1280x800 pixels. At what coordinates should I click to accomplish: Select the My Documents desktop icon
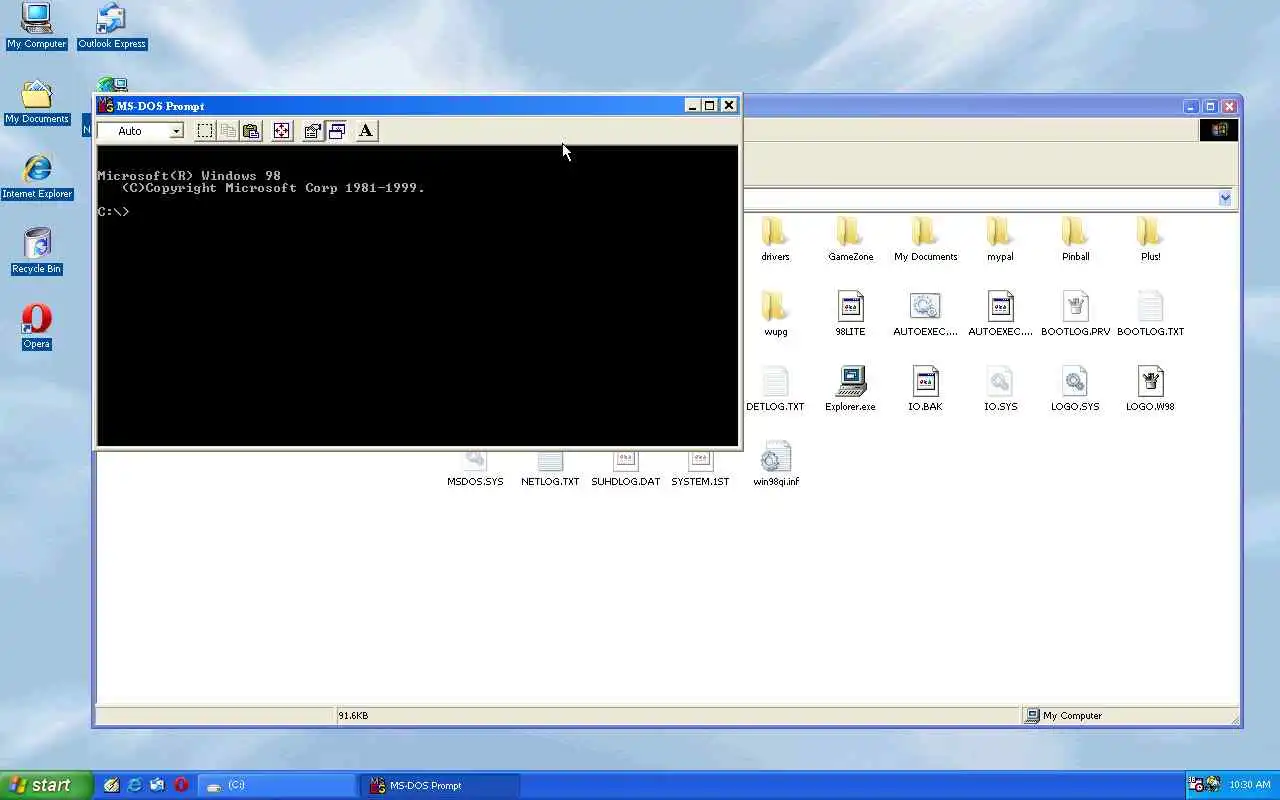tap(36, 101)
